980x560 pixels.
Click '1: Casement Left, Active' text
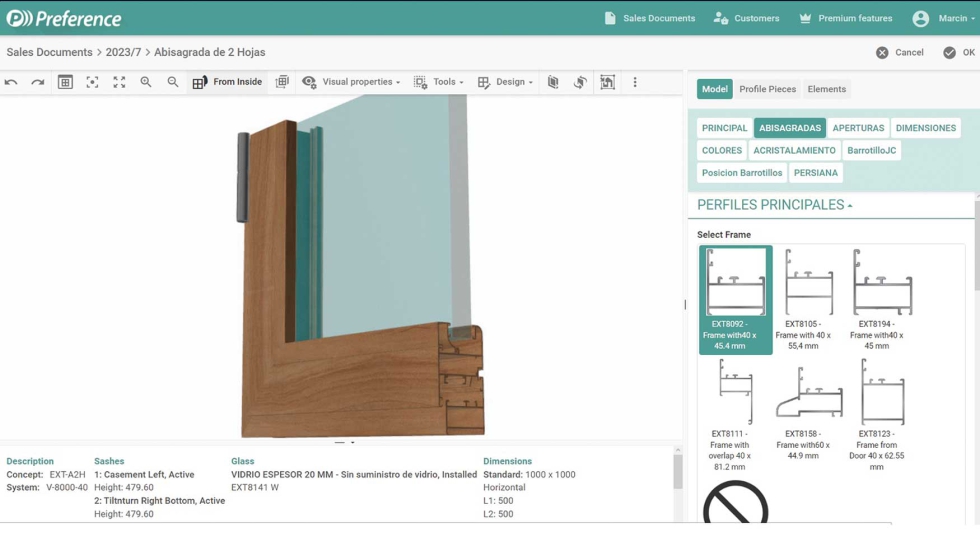point(144,474)
